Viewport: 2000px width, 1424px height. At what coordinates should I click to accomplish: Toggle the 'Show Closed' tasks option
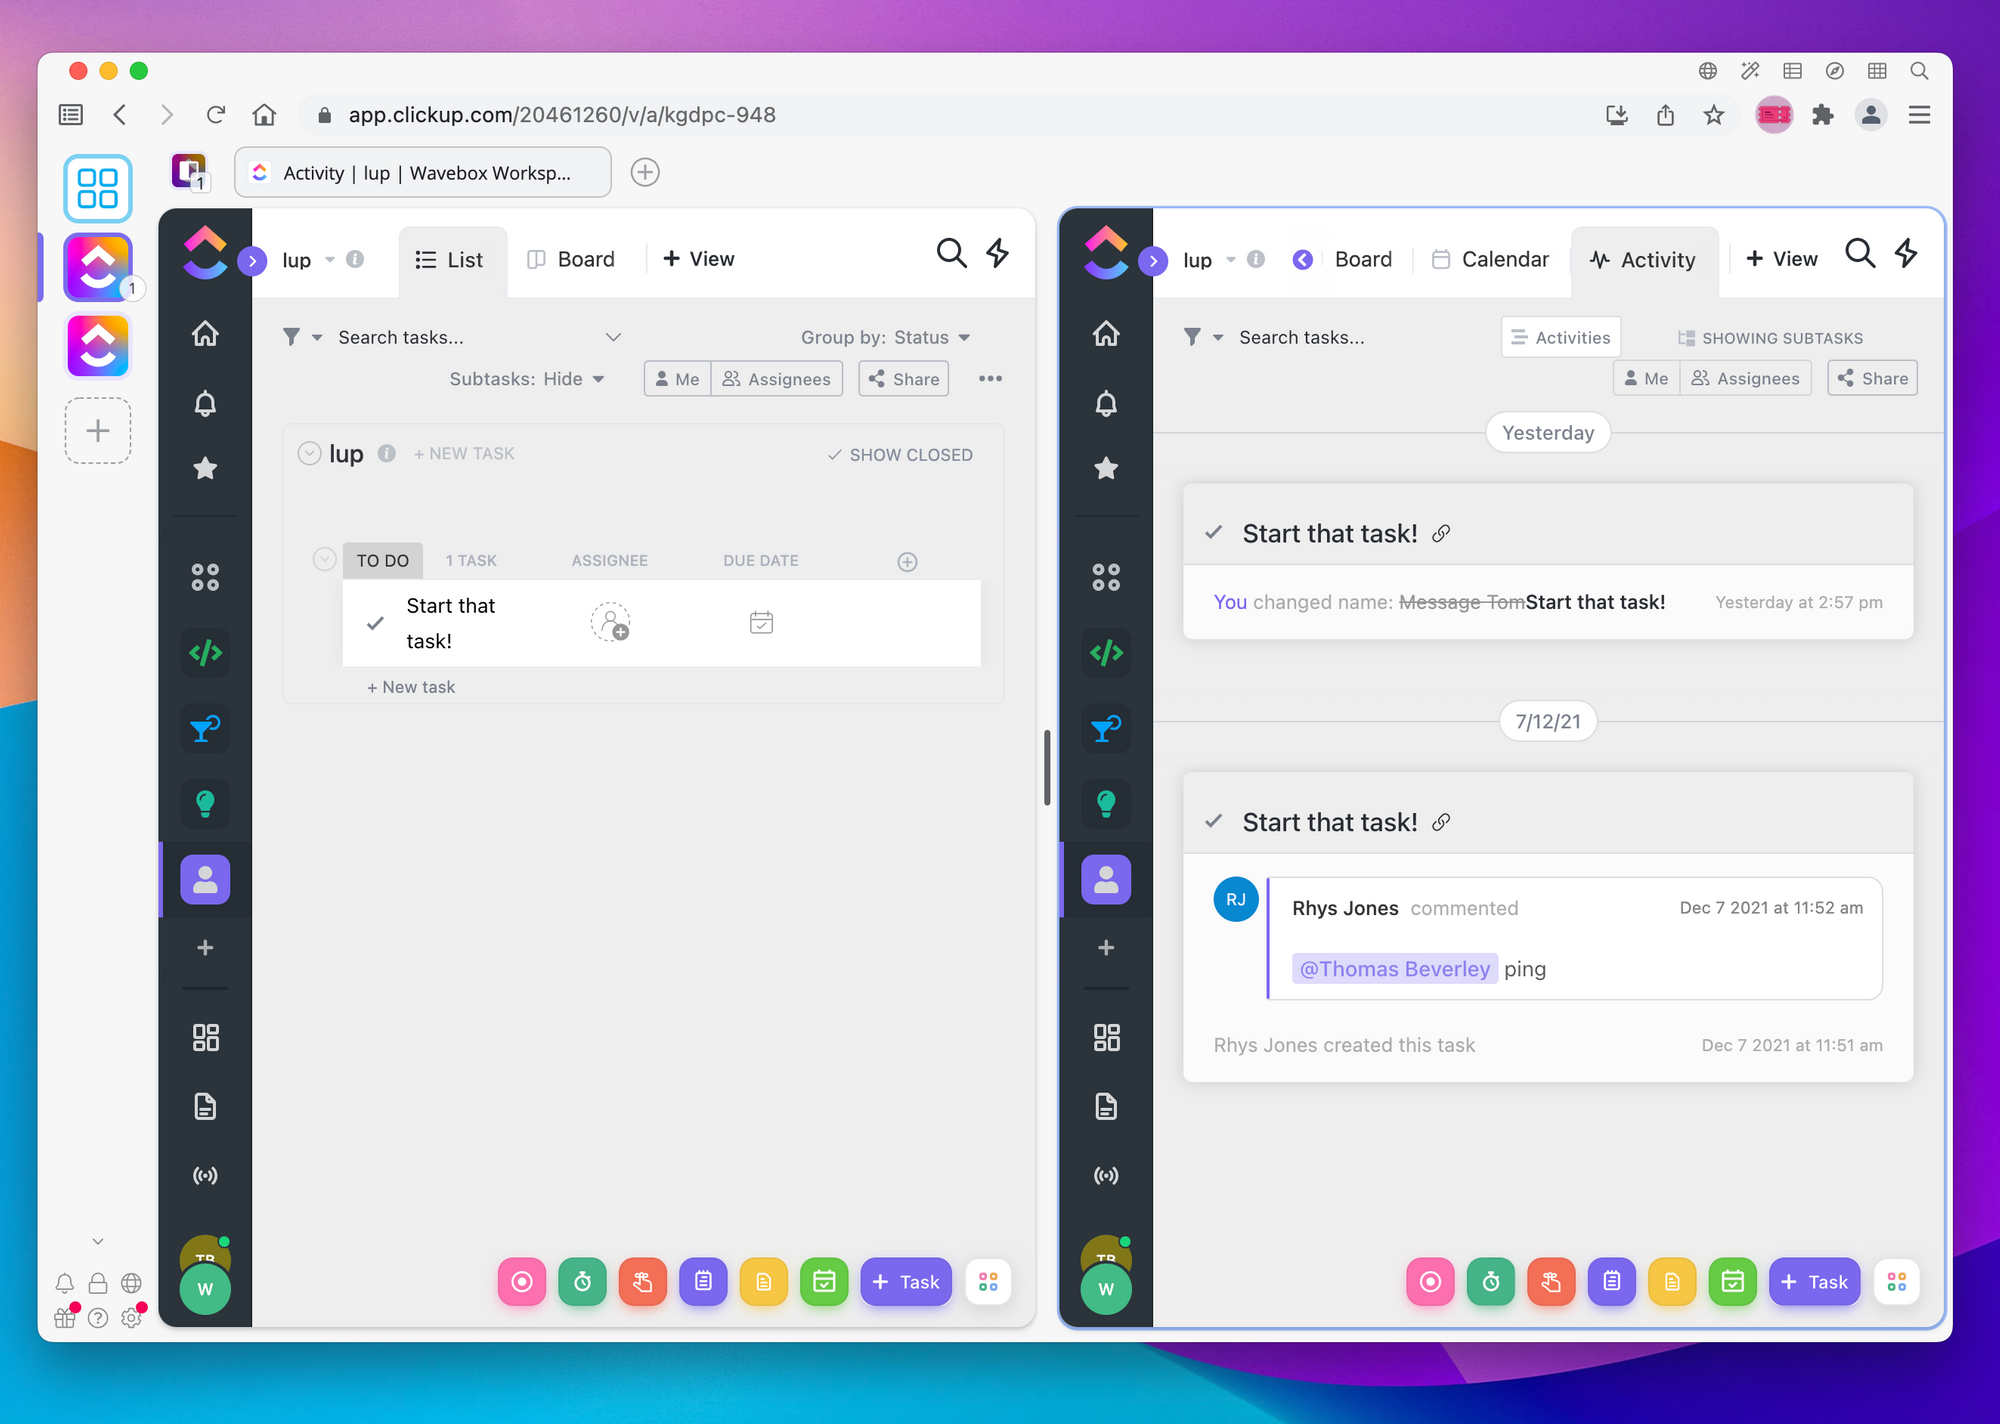pos(898,455)
